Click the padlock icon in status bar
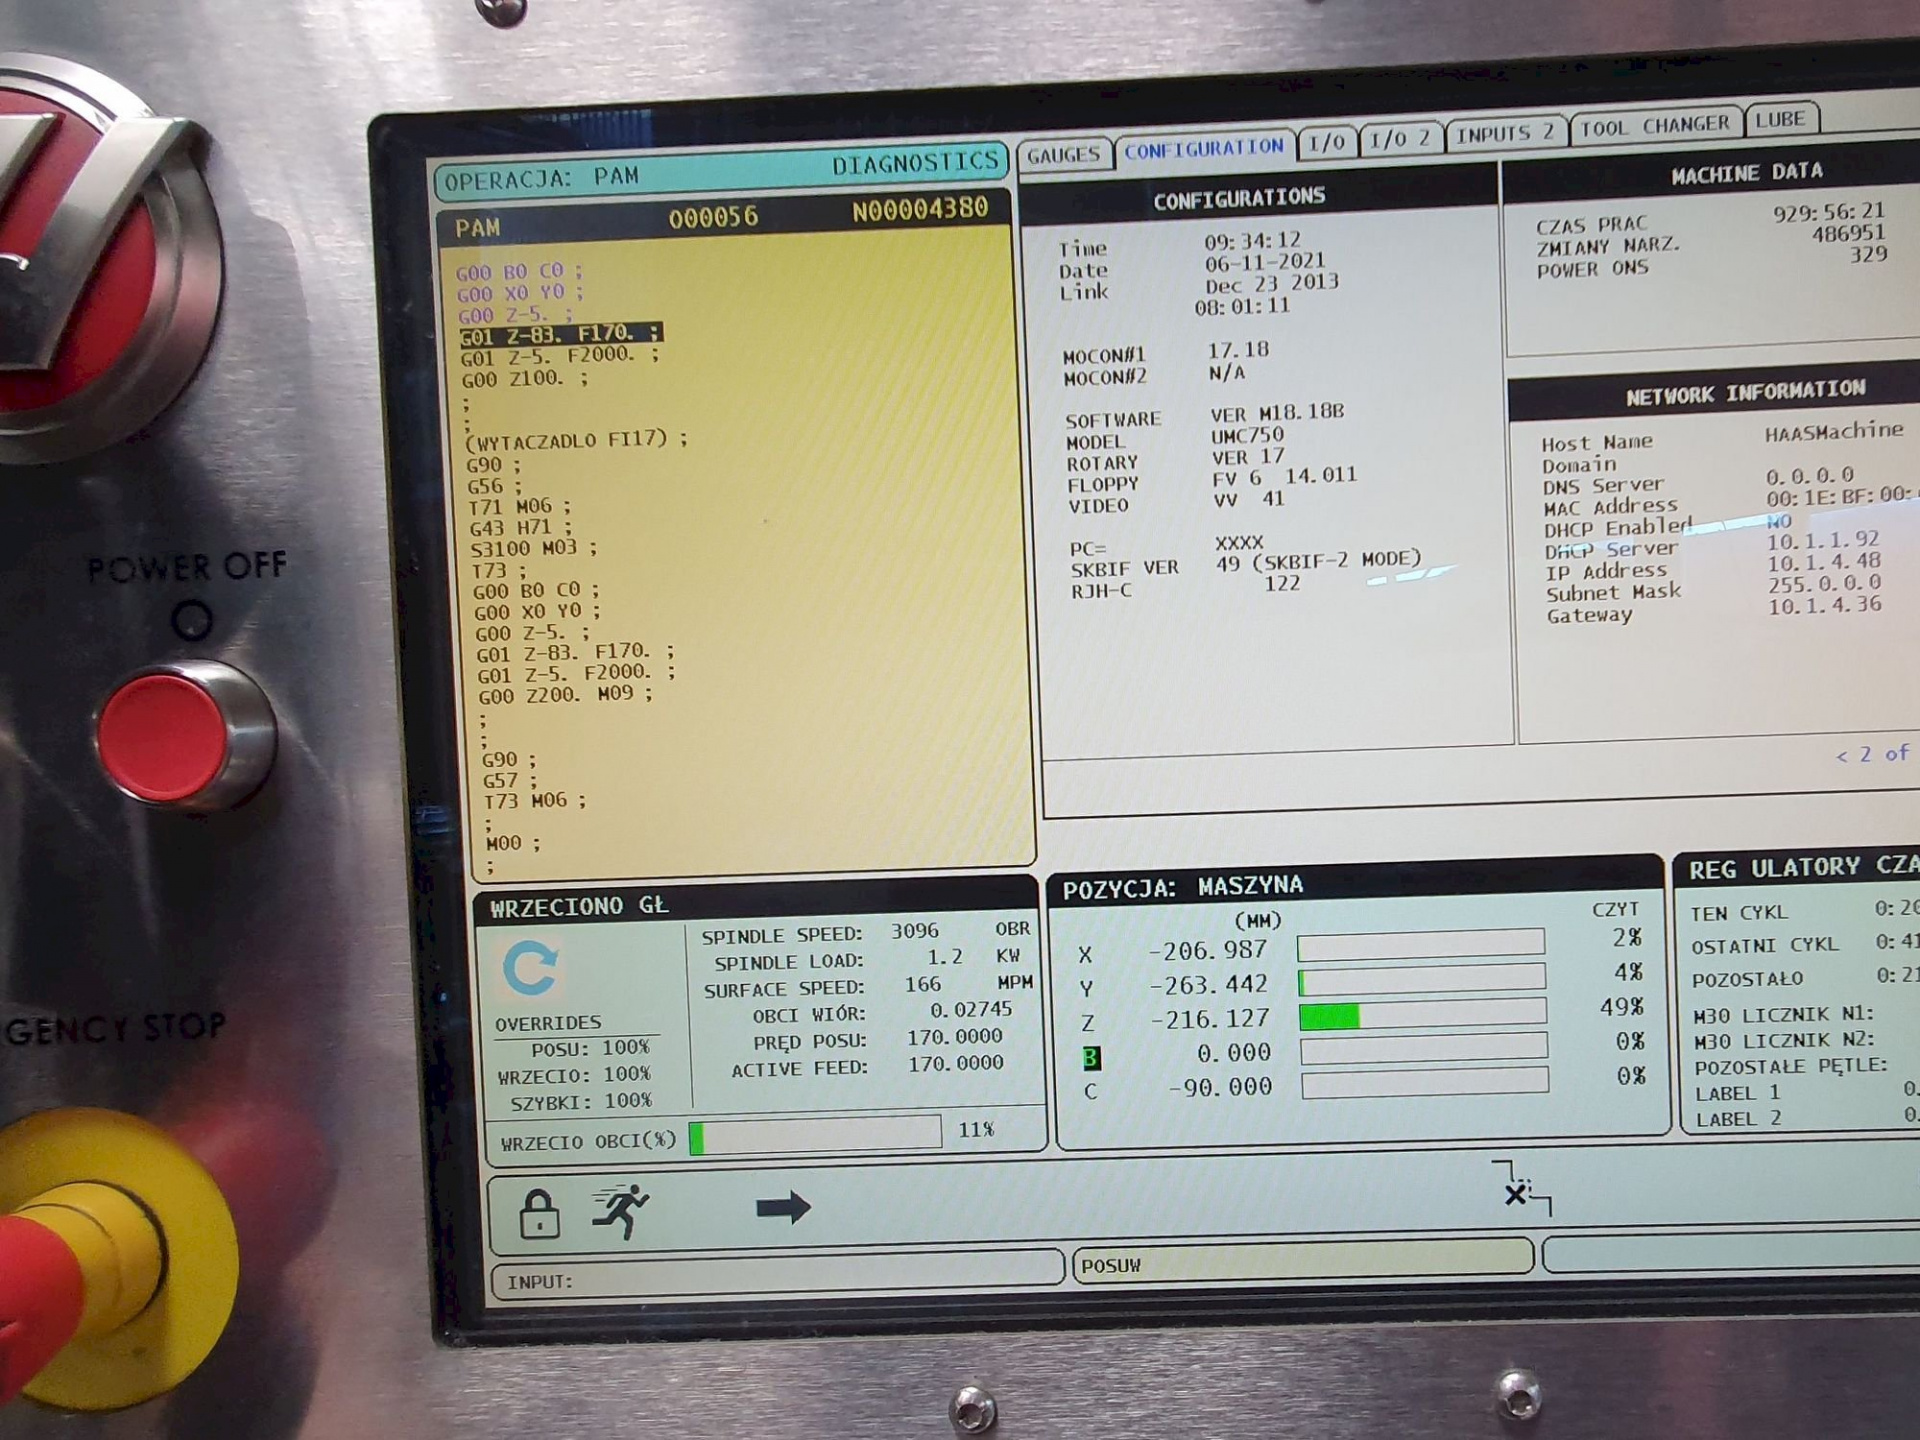Screen dimensions: 1920x1440 pyautogui.click(x=539, y=1214)
